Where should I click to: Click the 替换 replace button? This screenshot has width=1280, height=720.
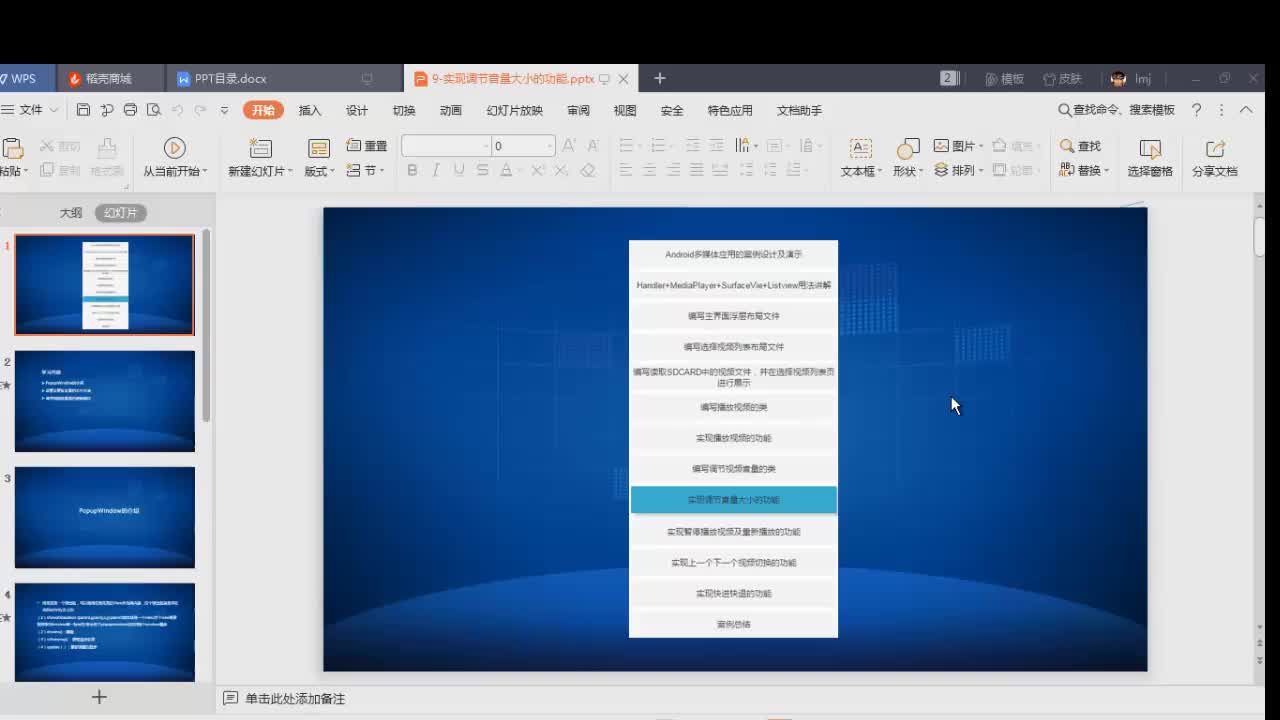(1081, 171)
